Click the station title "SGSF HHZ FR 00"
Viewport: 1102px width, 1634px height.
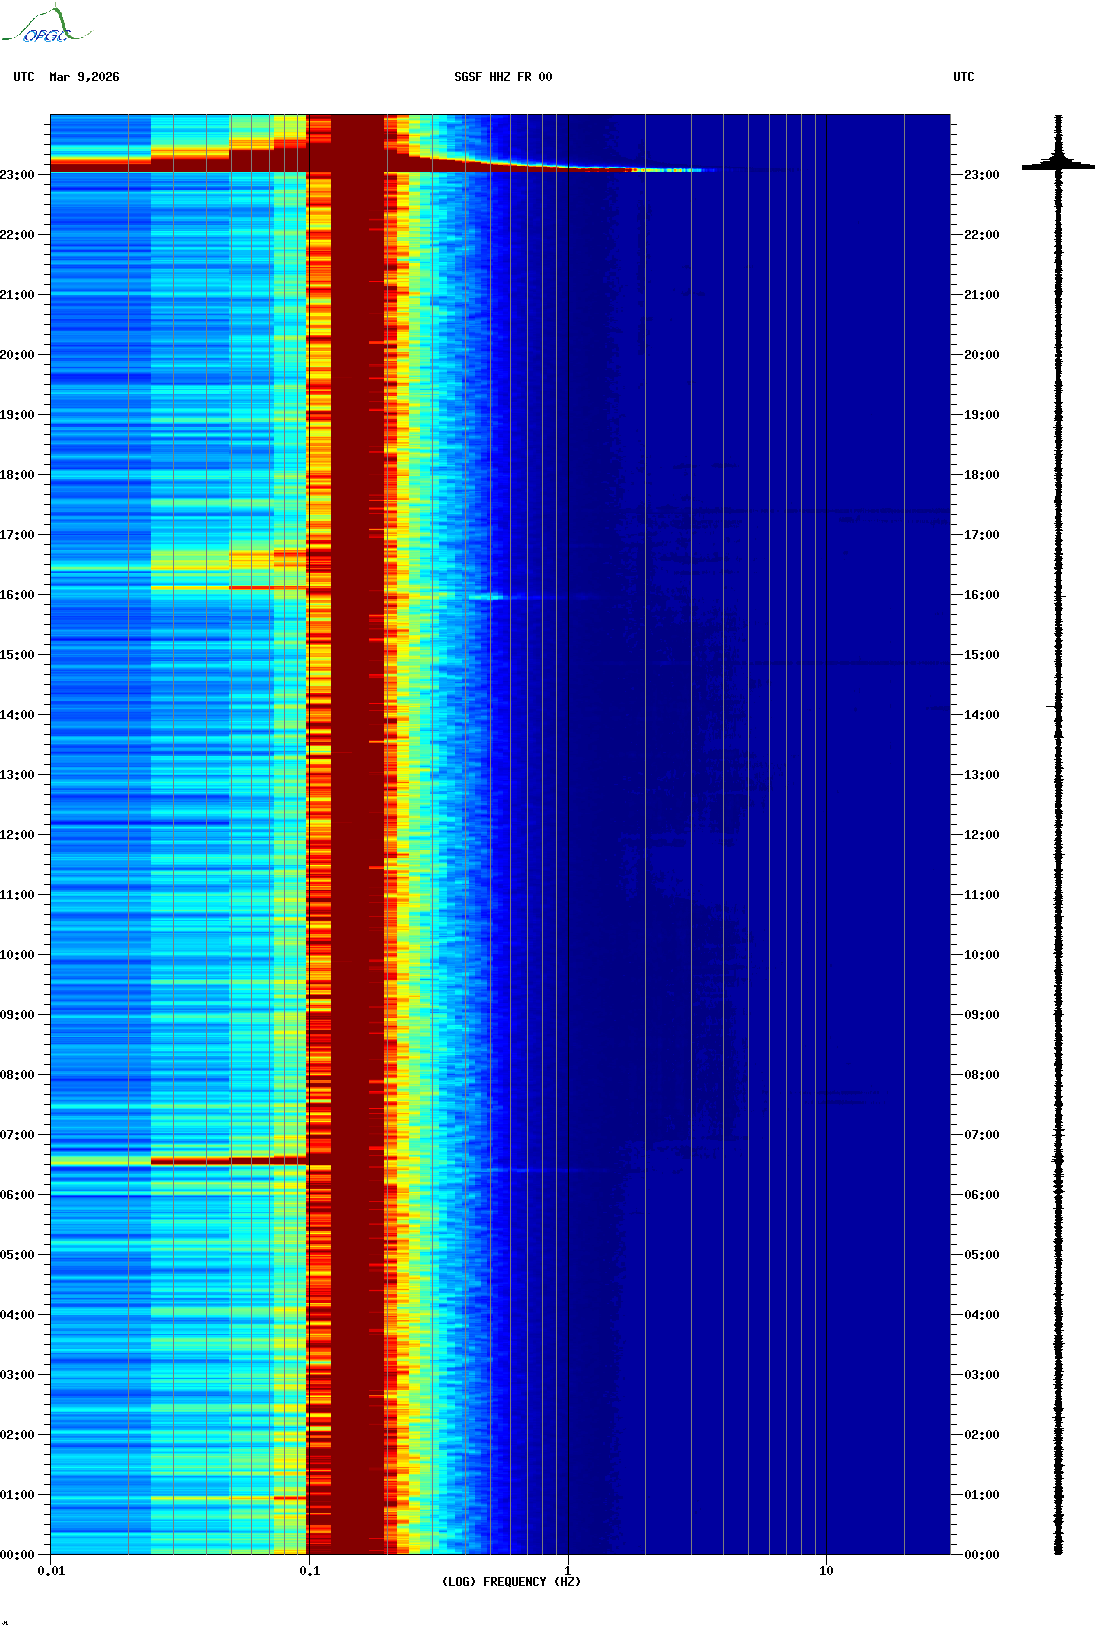pyautogui.click(x=503, y=77)
